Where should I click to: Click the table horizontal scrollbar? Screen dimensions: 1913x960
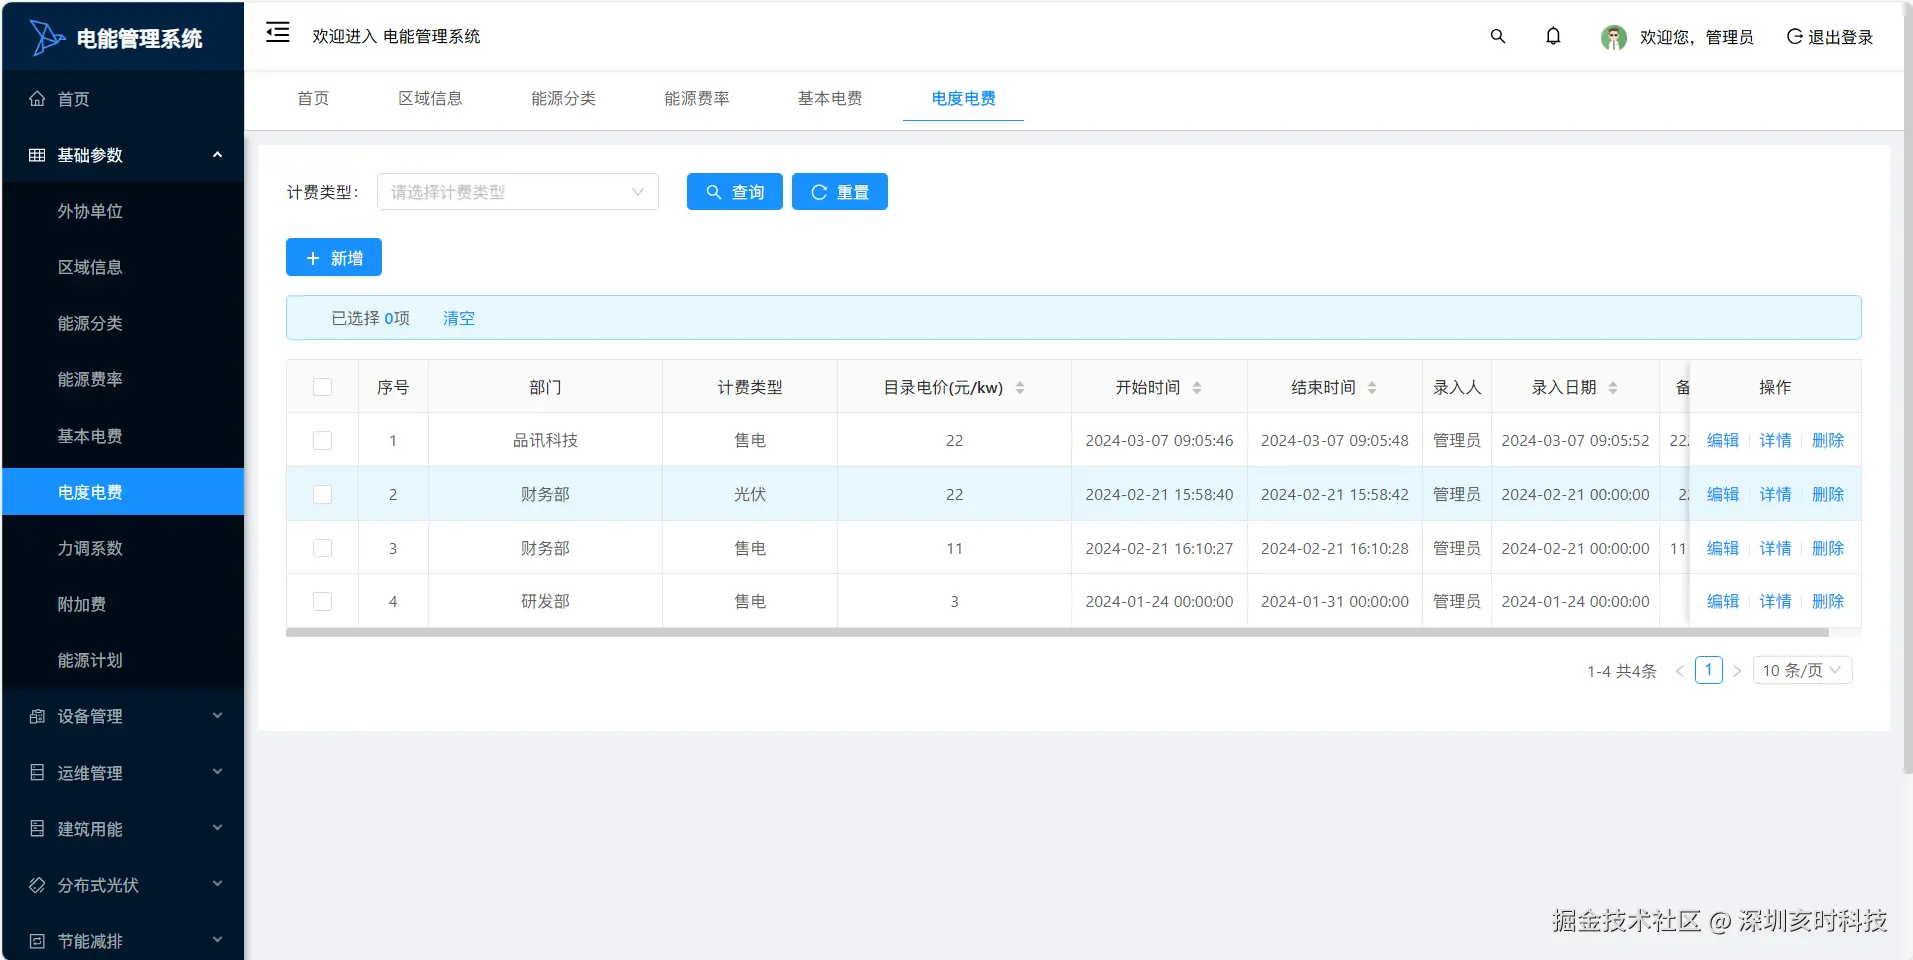[1057, 632]
